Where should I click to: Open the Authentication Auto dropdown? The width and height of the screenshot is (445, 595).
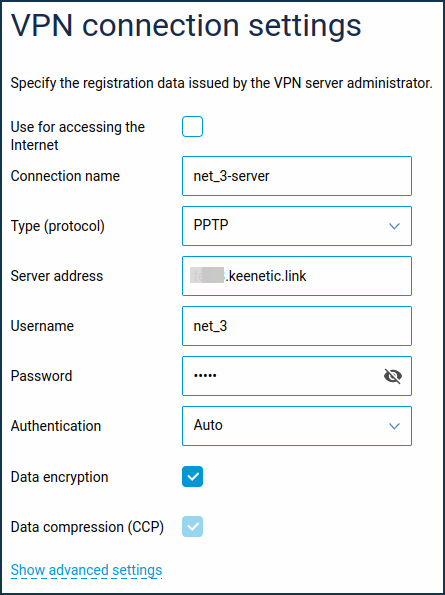297,426
